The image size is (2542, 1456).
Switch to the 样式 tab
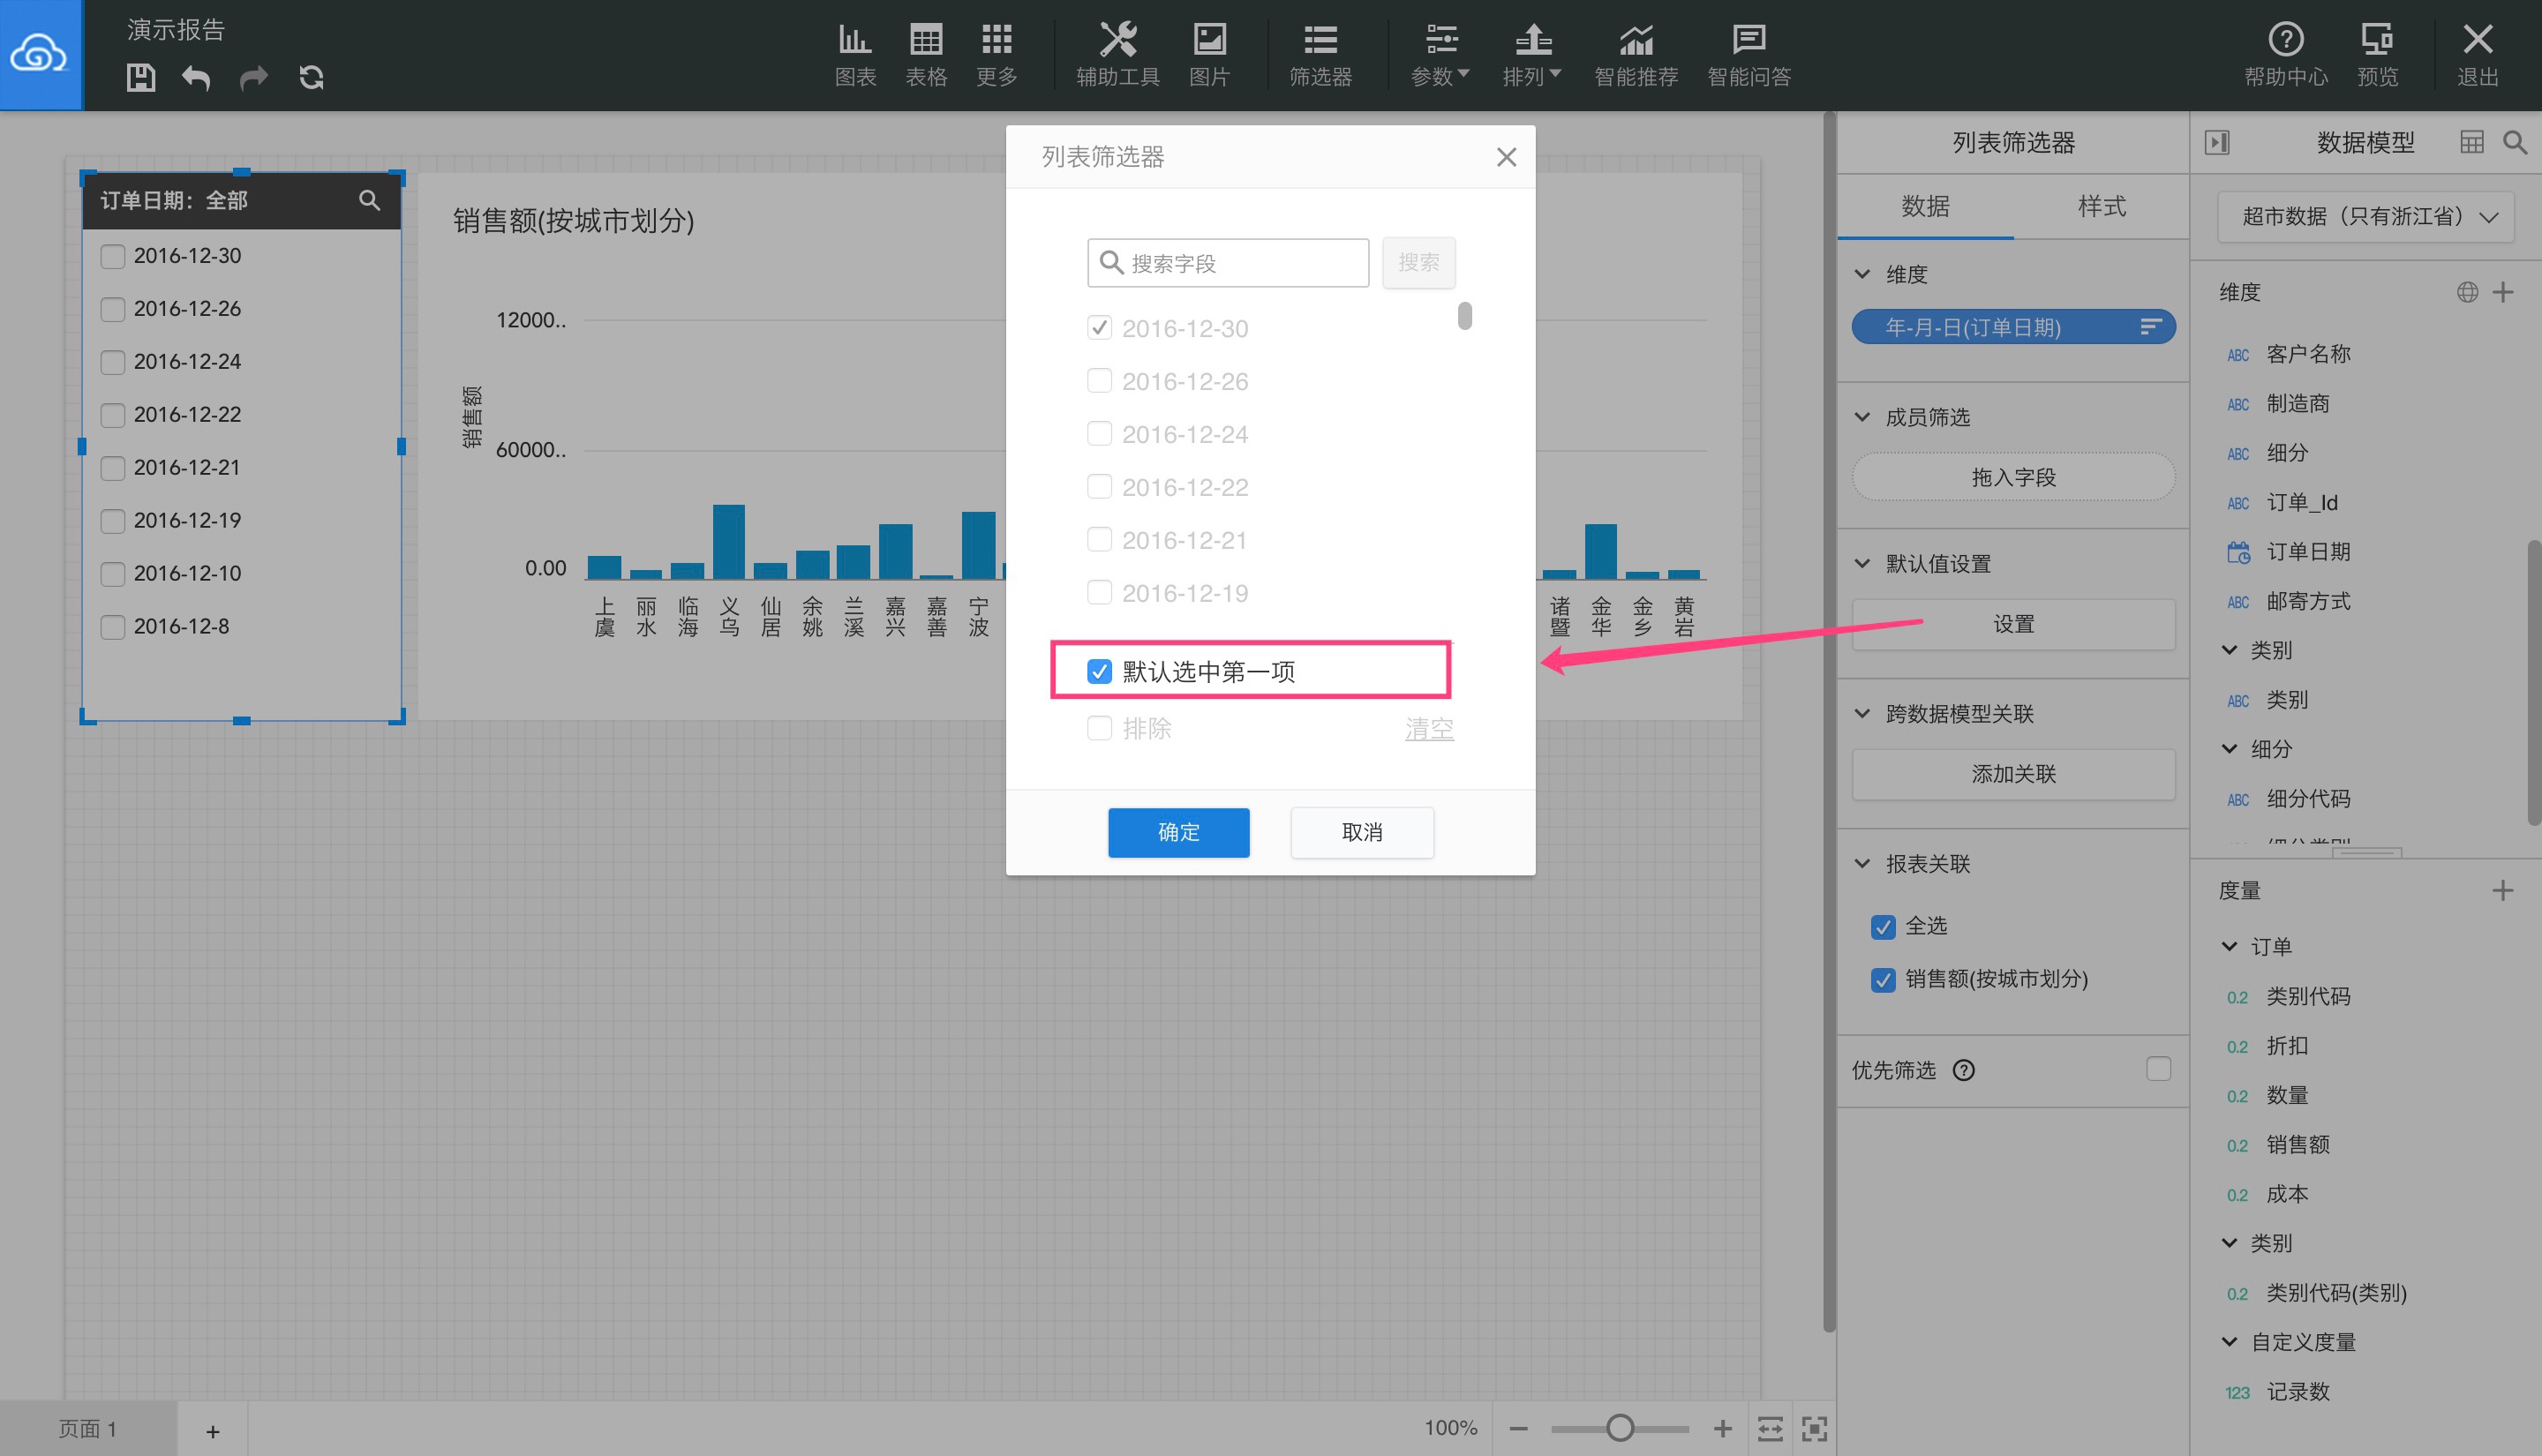pos(2101,206)
